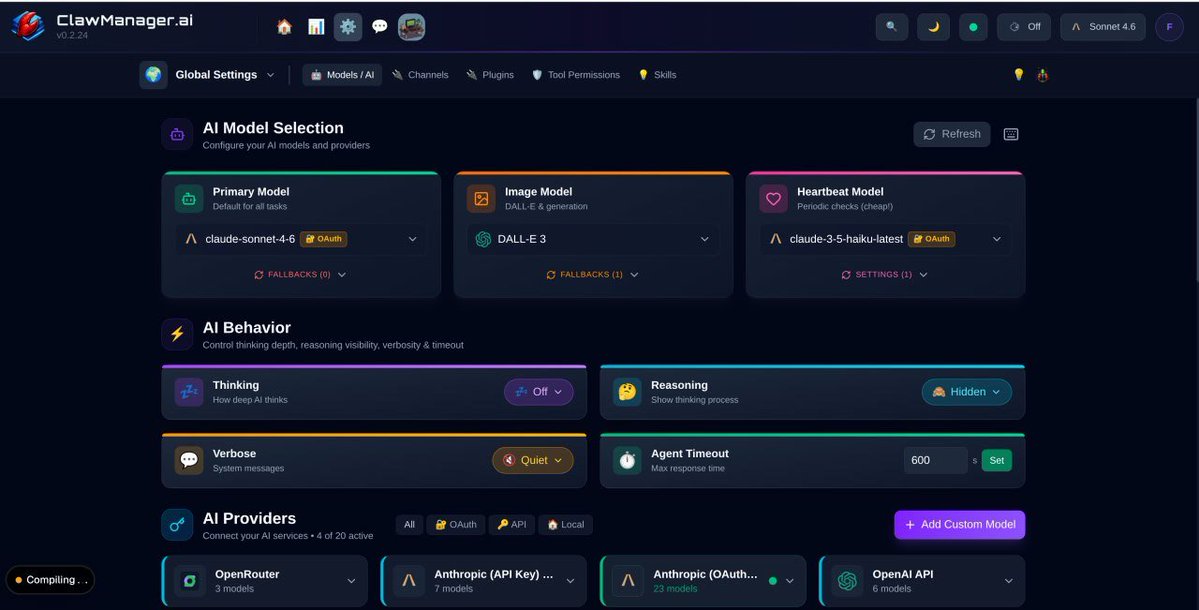The image size is (1199, 610).
Task: Switch to the Channels tab
Action: 420,74
